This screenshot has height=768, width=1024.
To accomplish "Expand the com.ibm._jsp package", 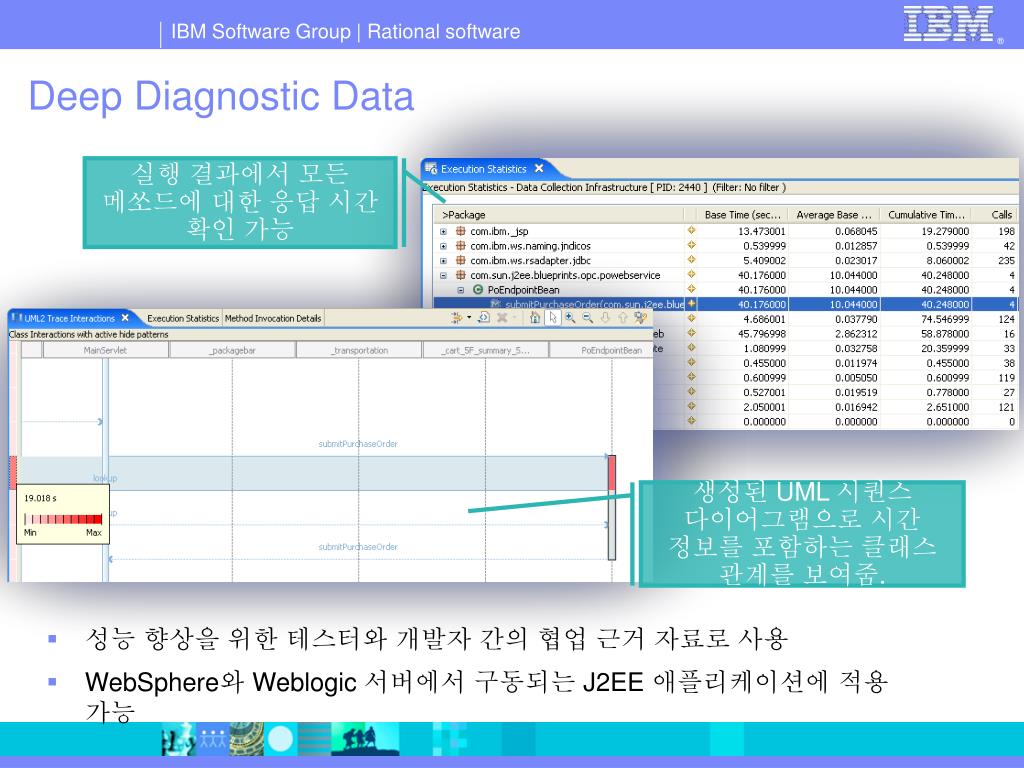I will pos(443,231).
